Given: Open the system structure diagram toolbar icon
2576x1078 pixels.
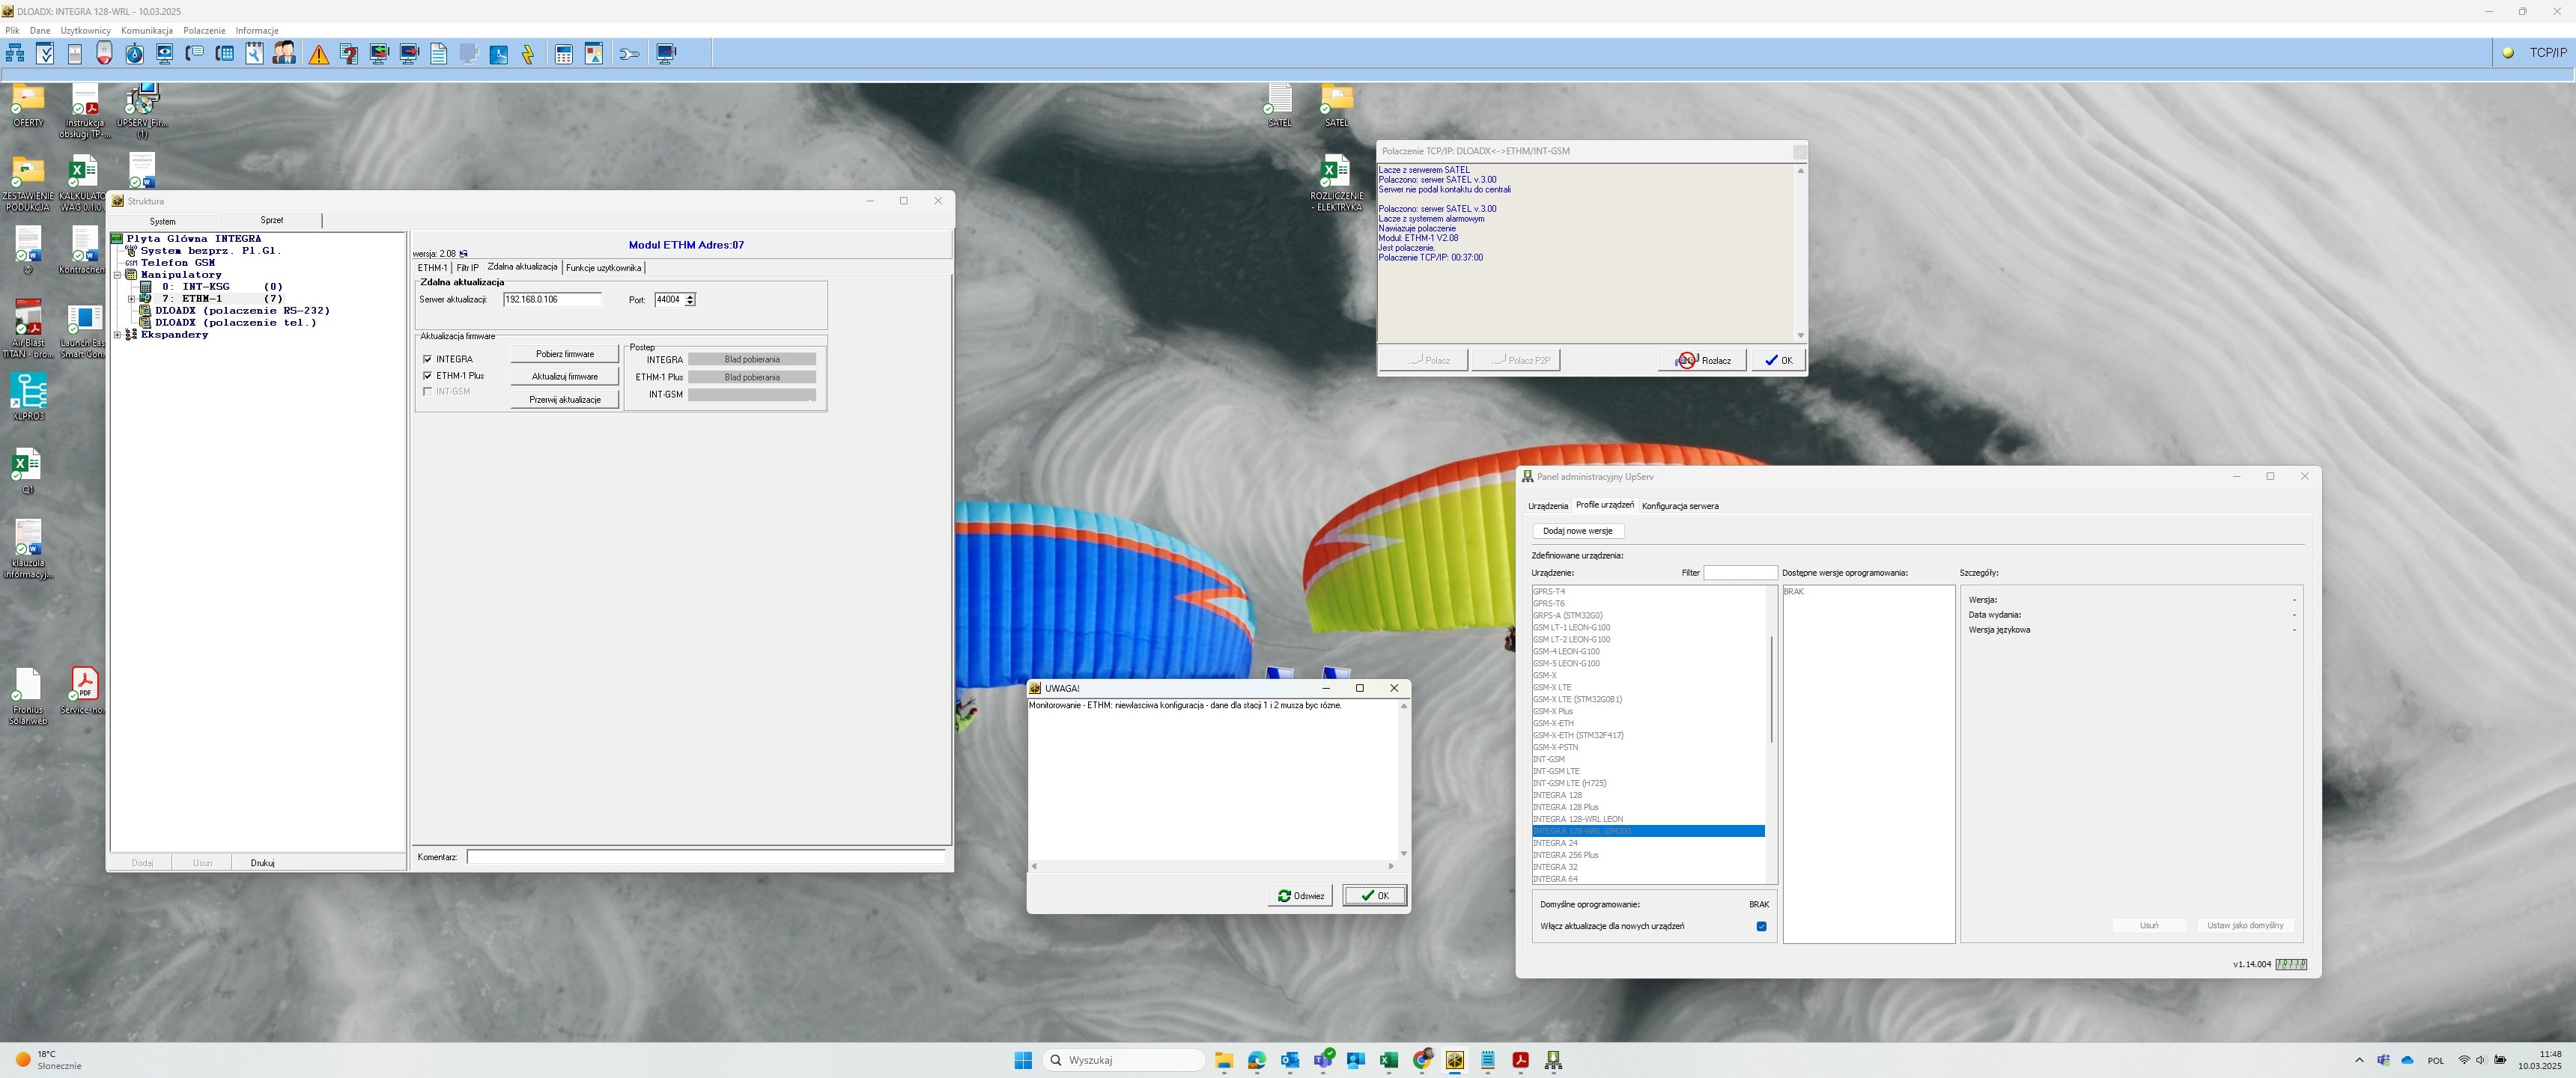Looking at the screenshot, I should click(x=15, y=54).
